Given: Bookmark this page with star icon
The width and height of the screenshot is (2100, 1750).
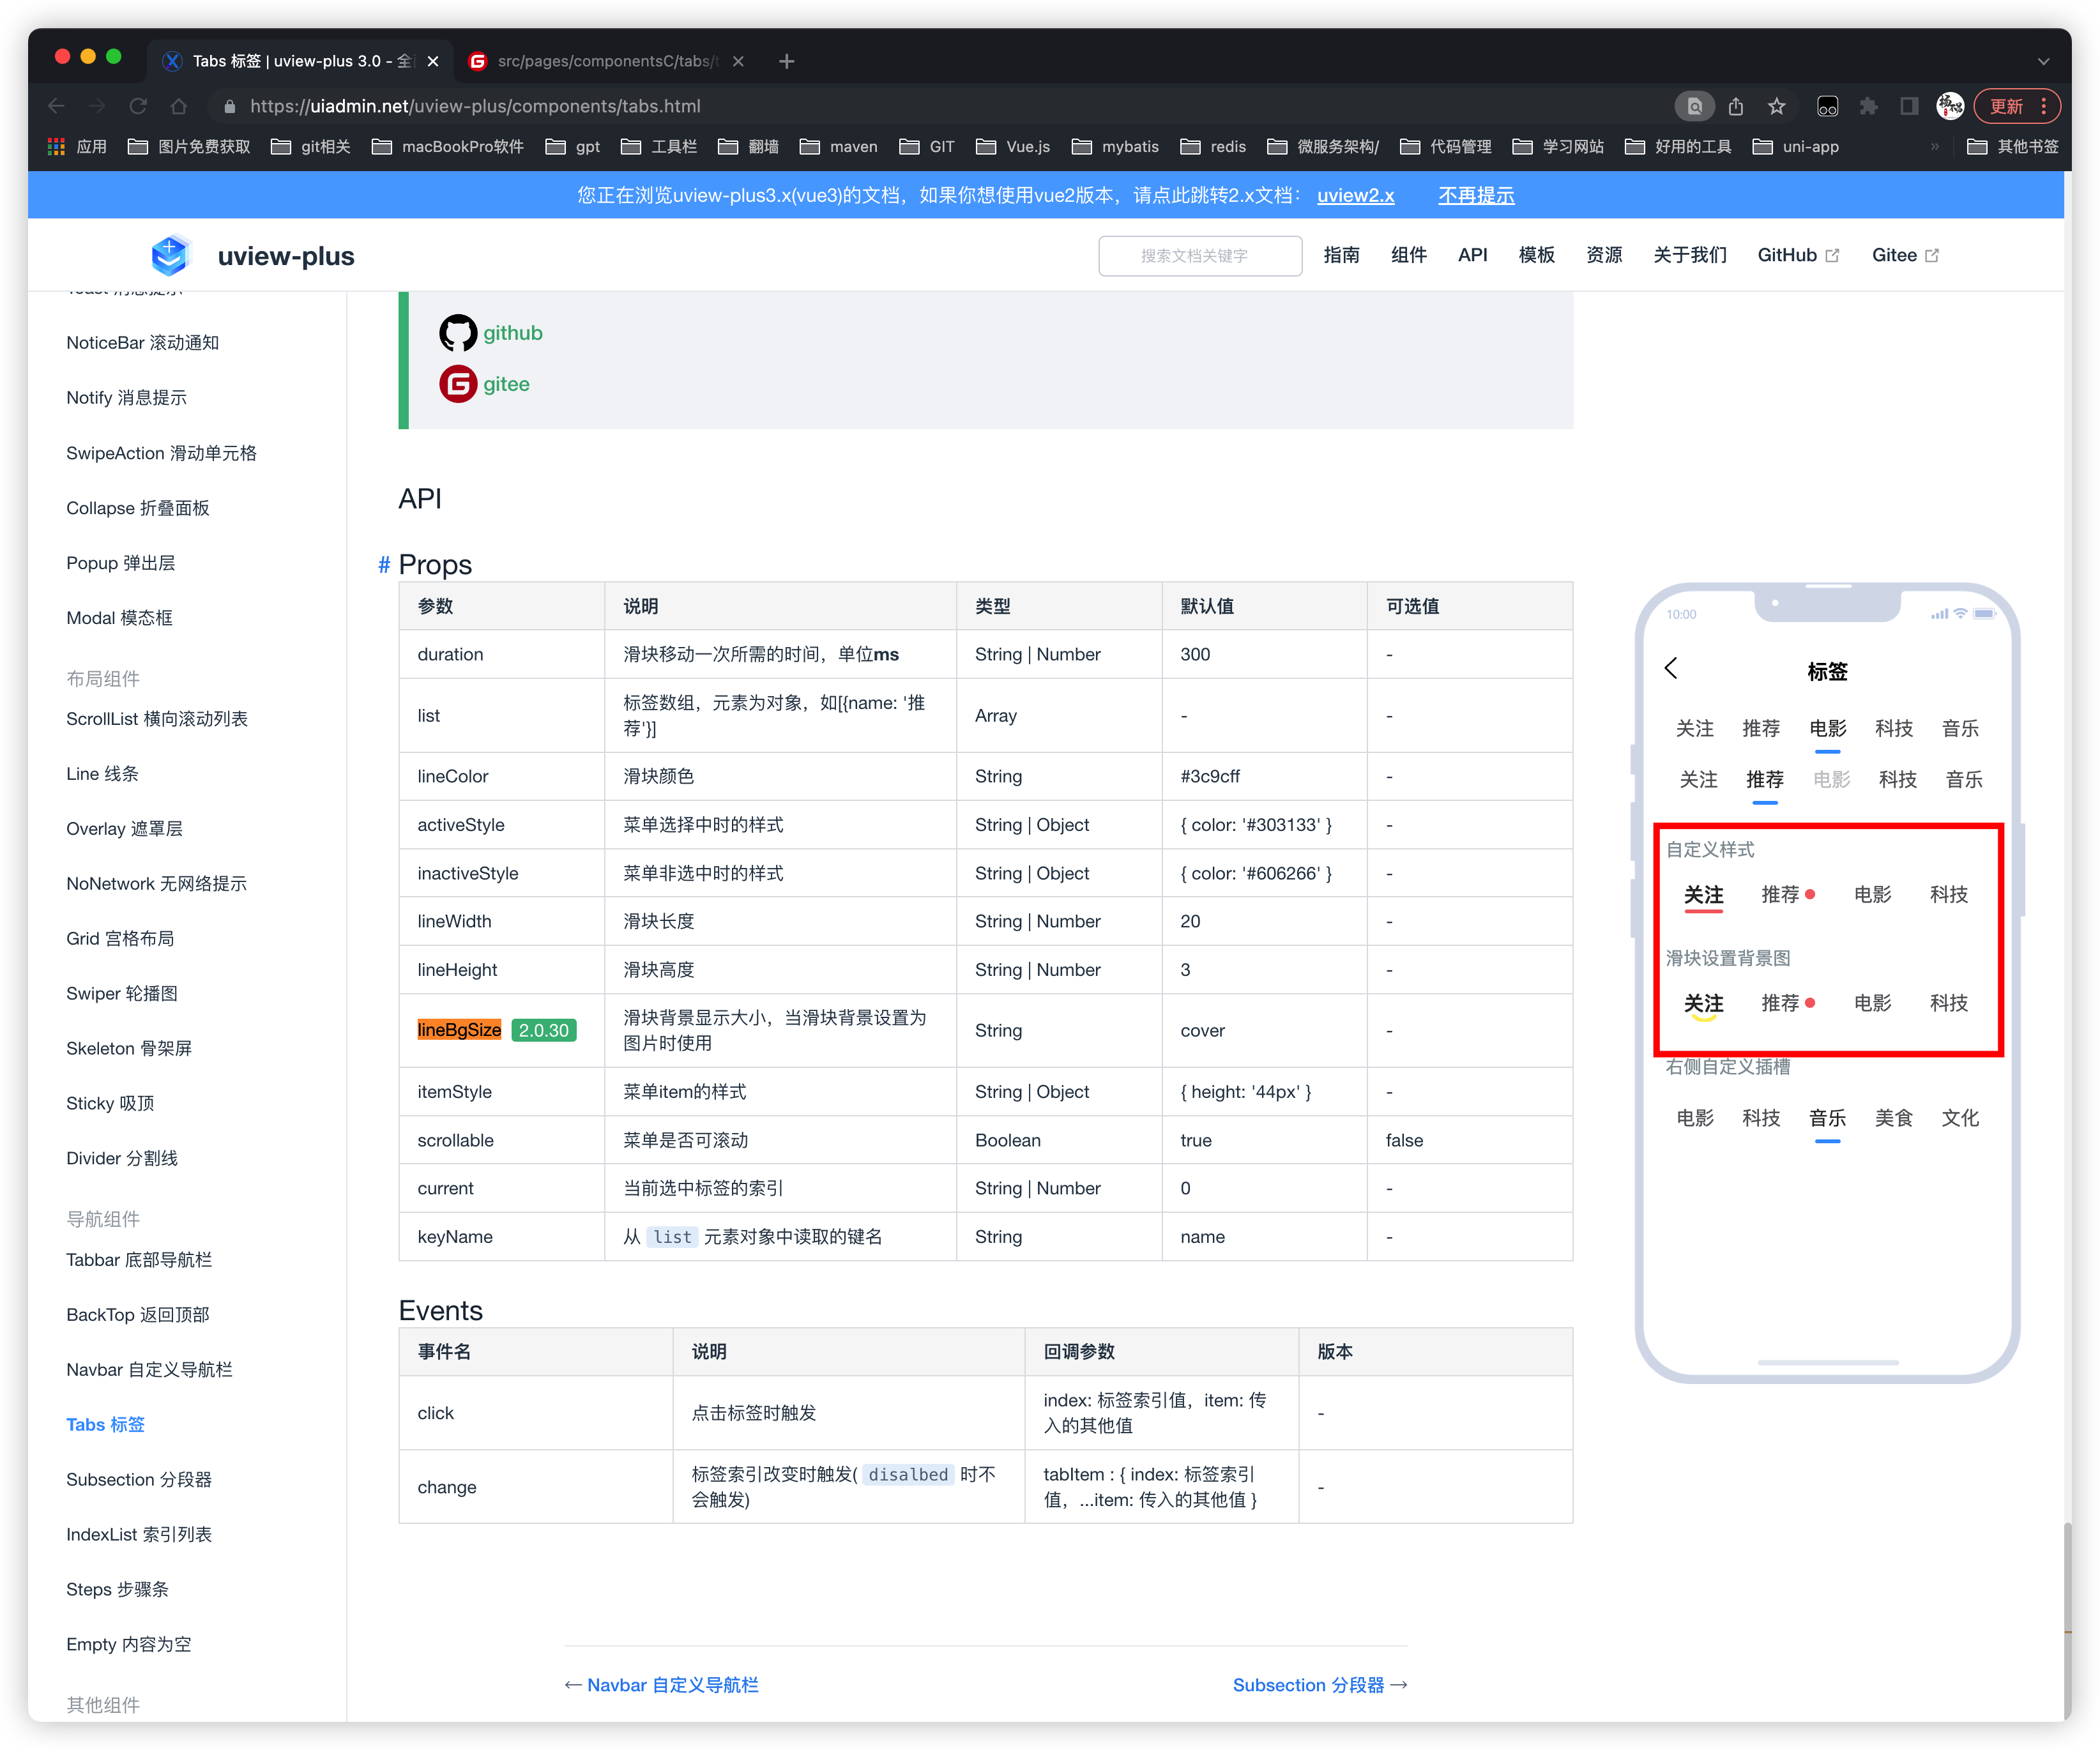Looking at the screenshot, I should click(1776, 106).
